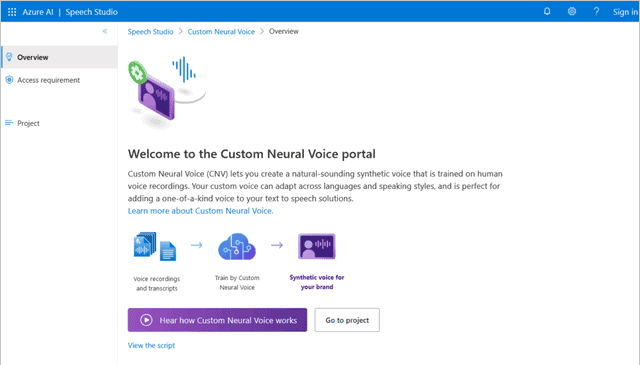Go to Custom Neural Voice breadcrumb
640x365 pixels.
pyautogui.click(x=221, y=31)
